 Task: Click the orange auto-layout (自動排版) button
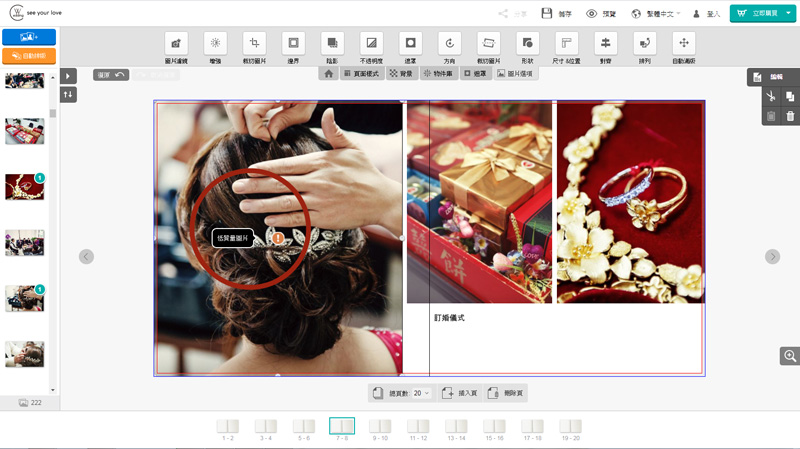29,56
